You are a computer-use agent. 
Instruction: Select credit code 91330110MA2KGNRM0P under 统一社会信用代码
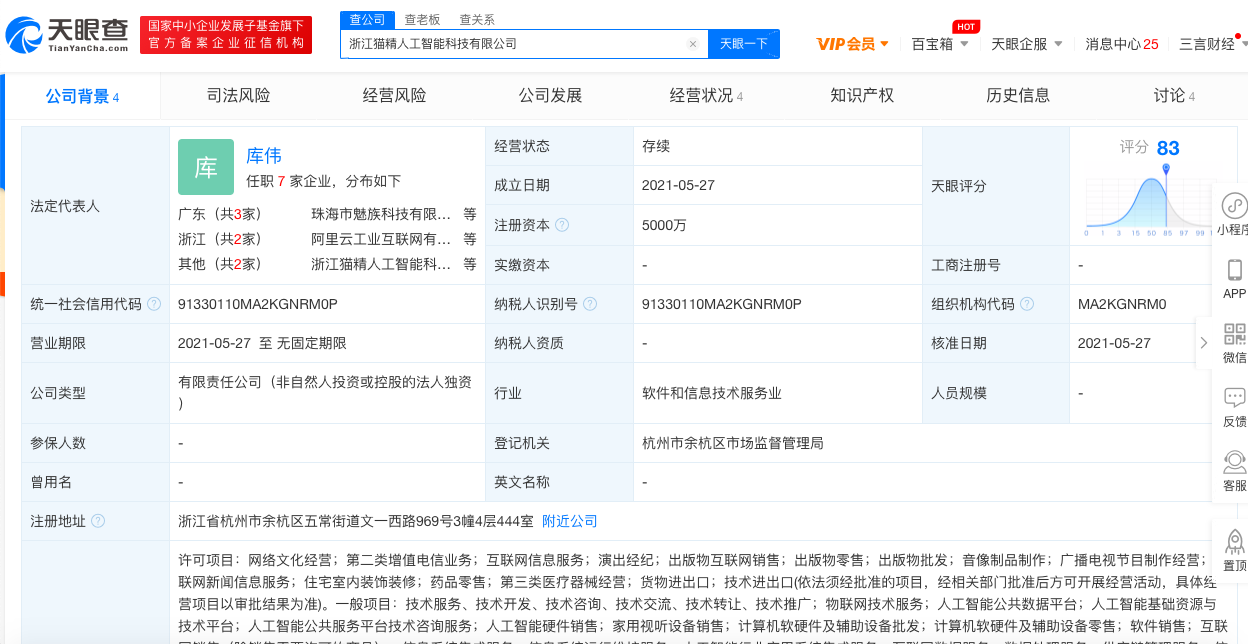pyautogui.click(x=258, y=304)
